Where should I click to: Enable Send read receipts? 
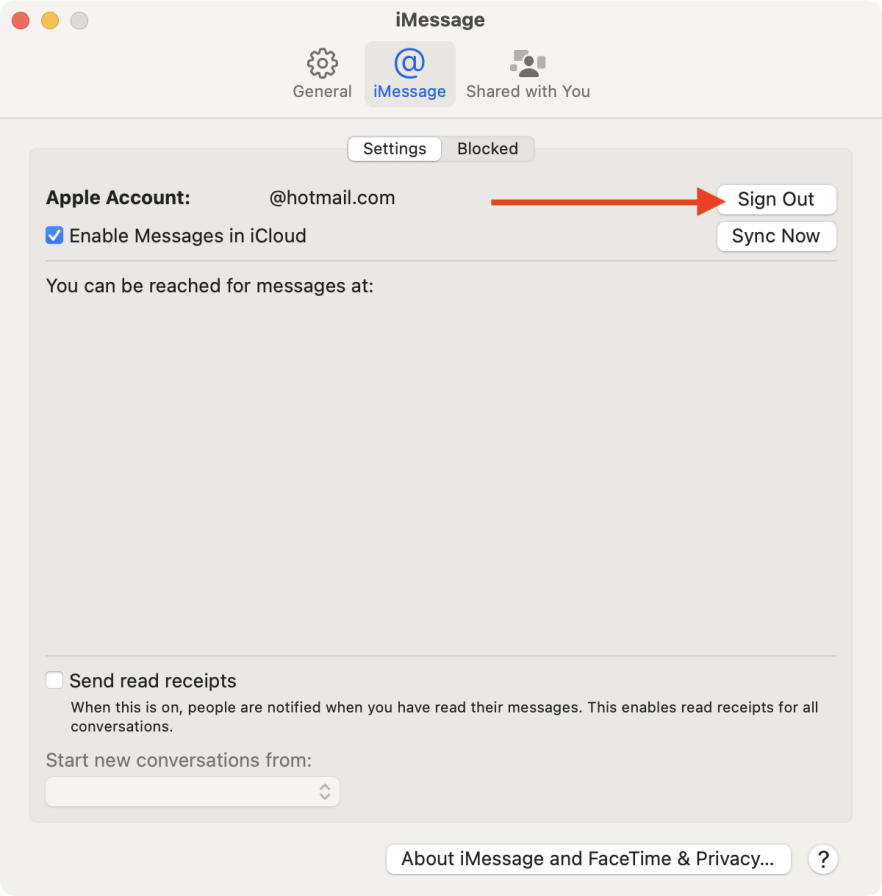coord(54,680)
